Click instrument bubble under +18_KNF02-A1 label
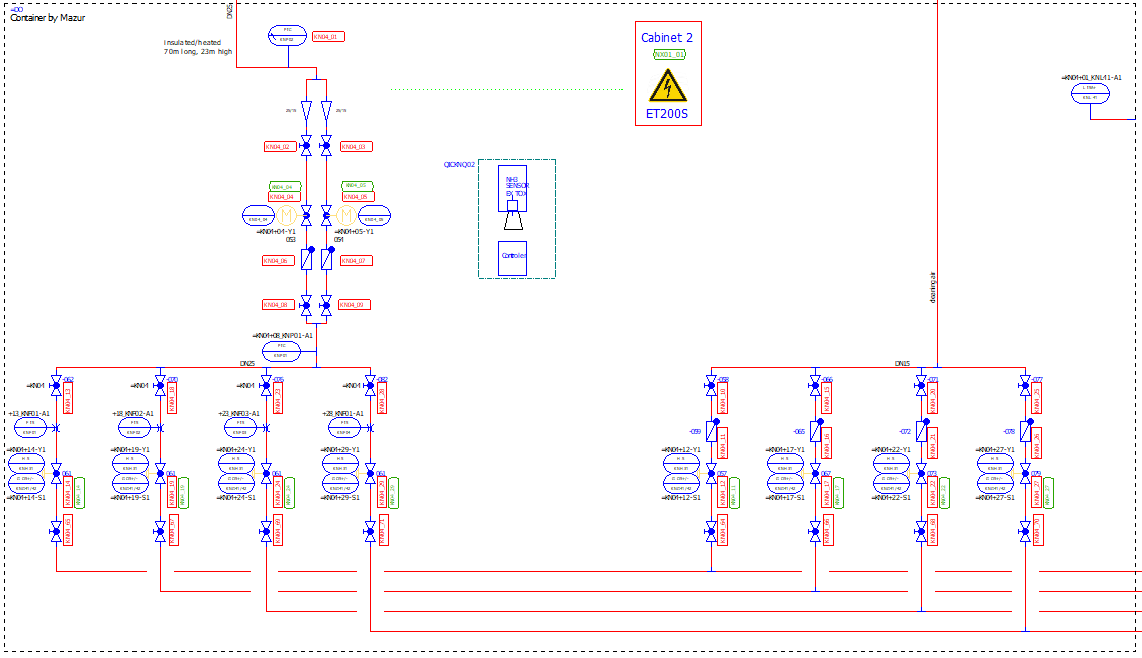 coord(134,428)
